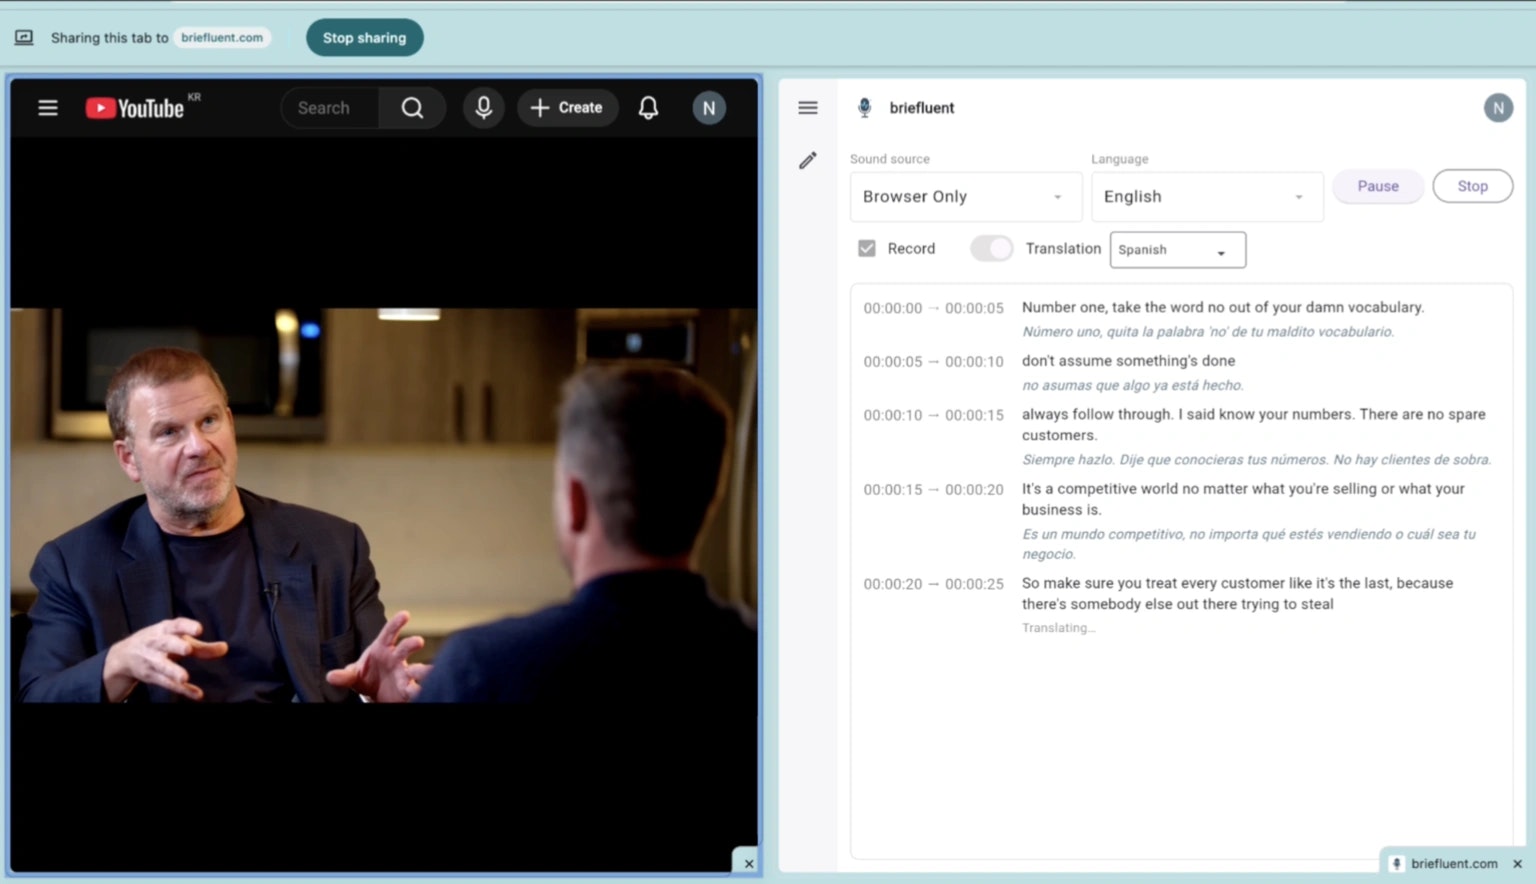Open the briefluent sidebar hamburger menu

(x=808, y=107)
